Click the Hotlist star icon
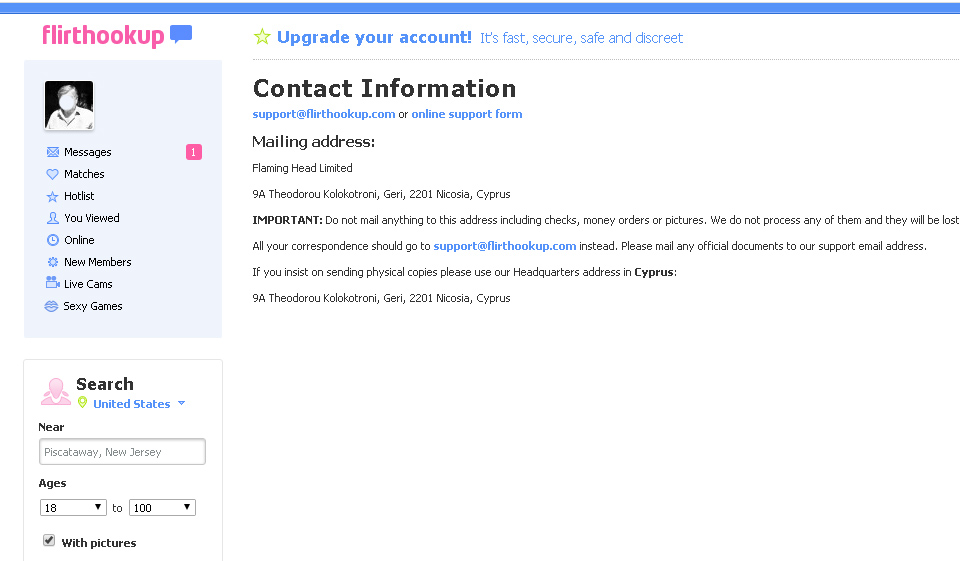The height and width of the screenshot is (561, 960). [53, 197]
